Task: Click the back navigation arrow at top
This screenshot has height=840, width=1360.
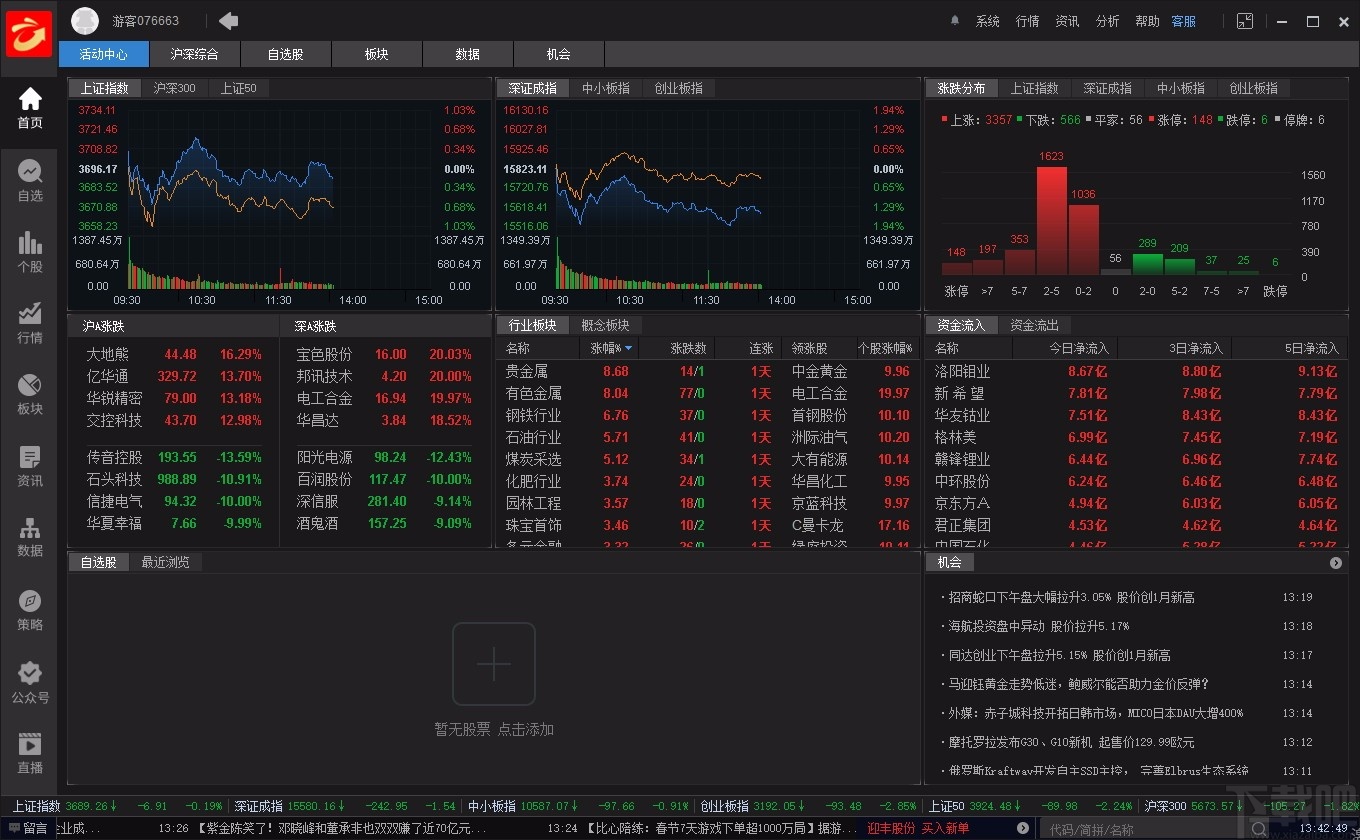Action: point(228,20)
